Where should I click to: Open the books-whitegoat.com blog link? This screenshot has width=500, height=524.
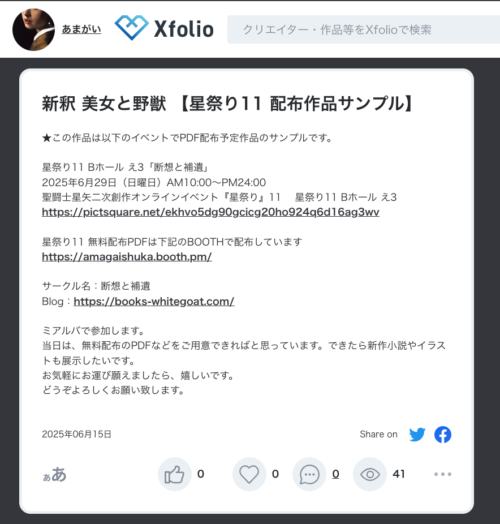click(x=154, y=301)
